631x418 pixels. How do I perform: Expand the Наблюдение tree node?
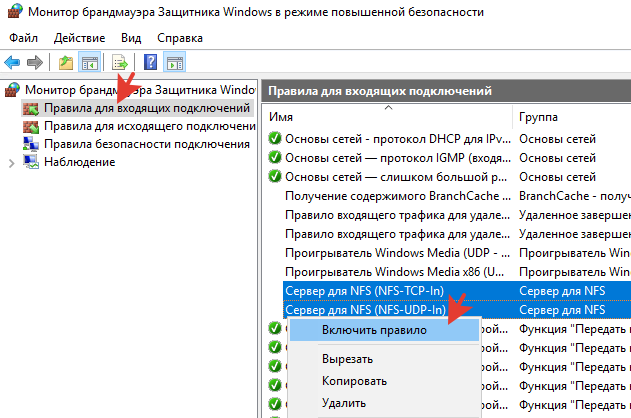click(x=11, y=162)
